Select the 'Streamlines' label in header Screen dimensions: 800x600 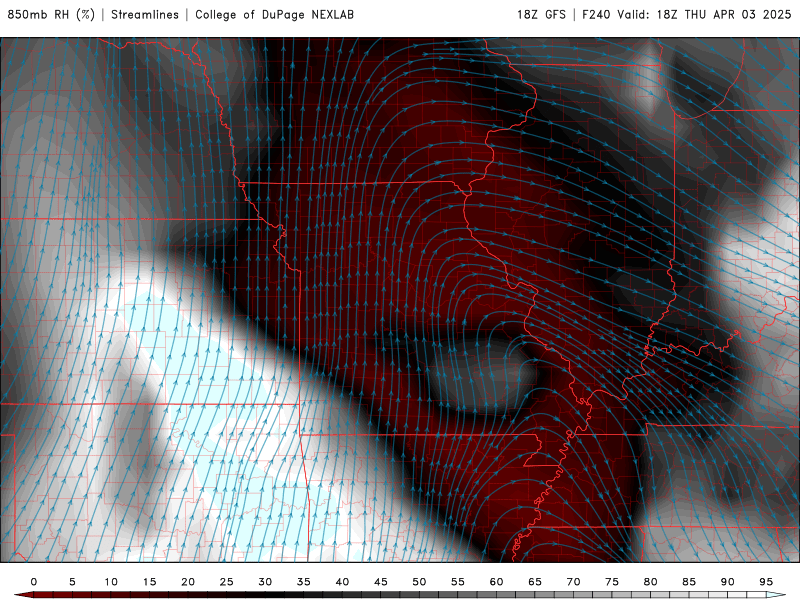click(145, 15)
